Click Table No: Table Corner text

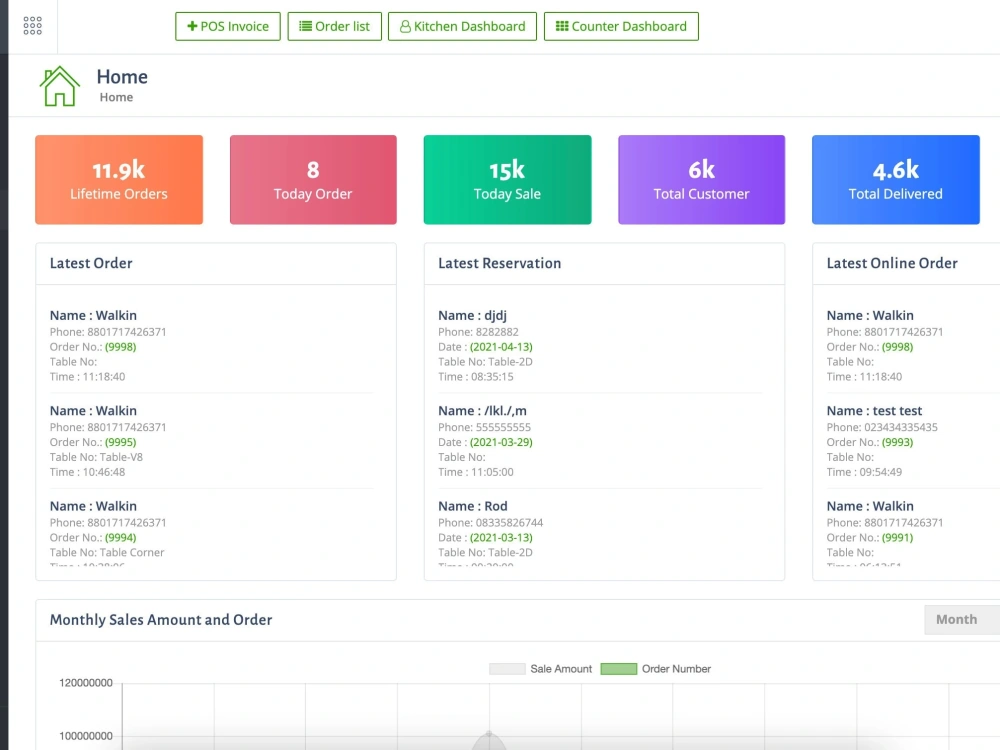(x=107, y=552)
